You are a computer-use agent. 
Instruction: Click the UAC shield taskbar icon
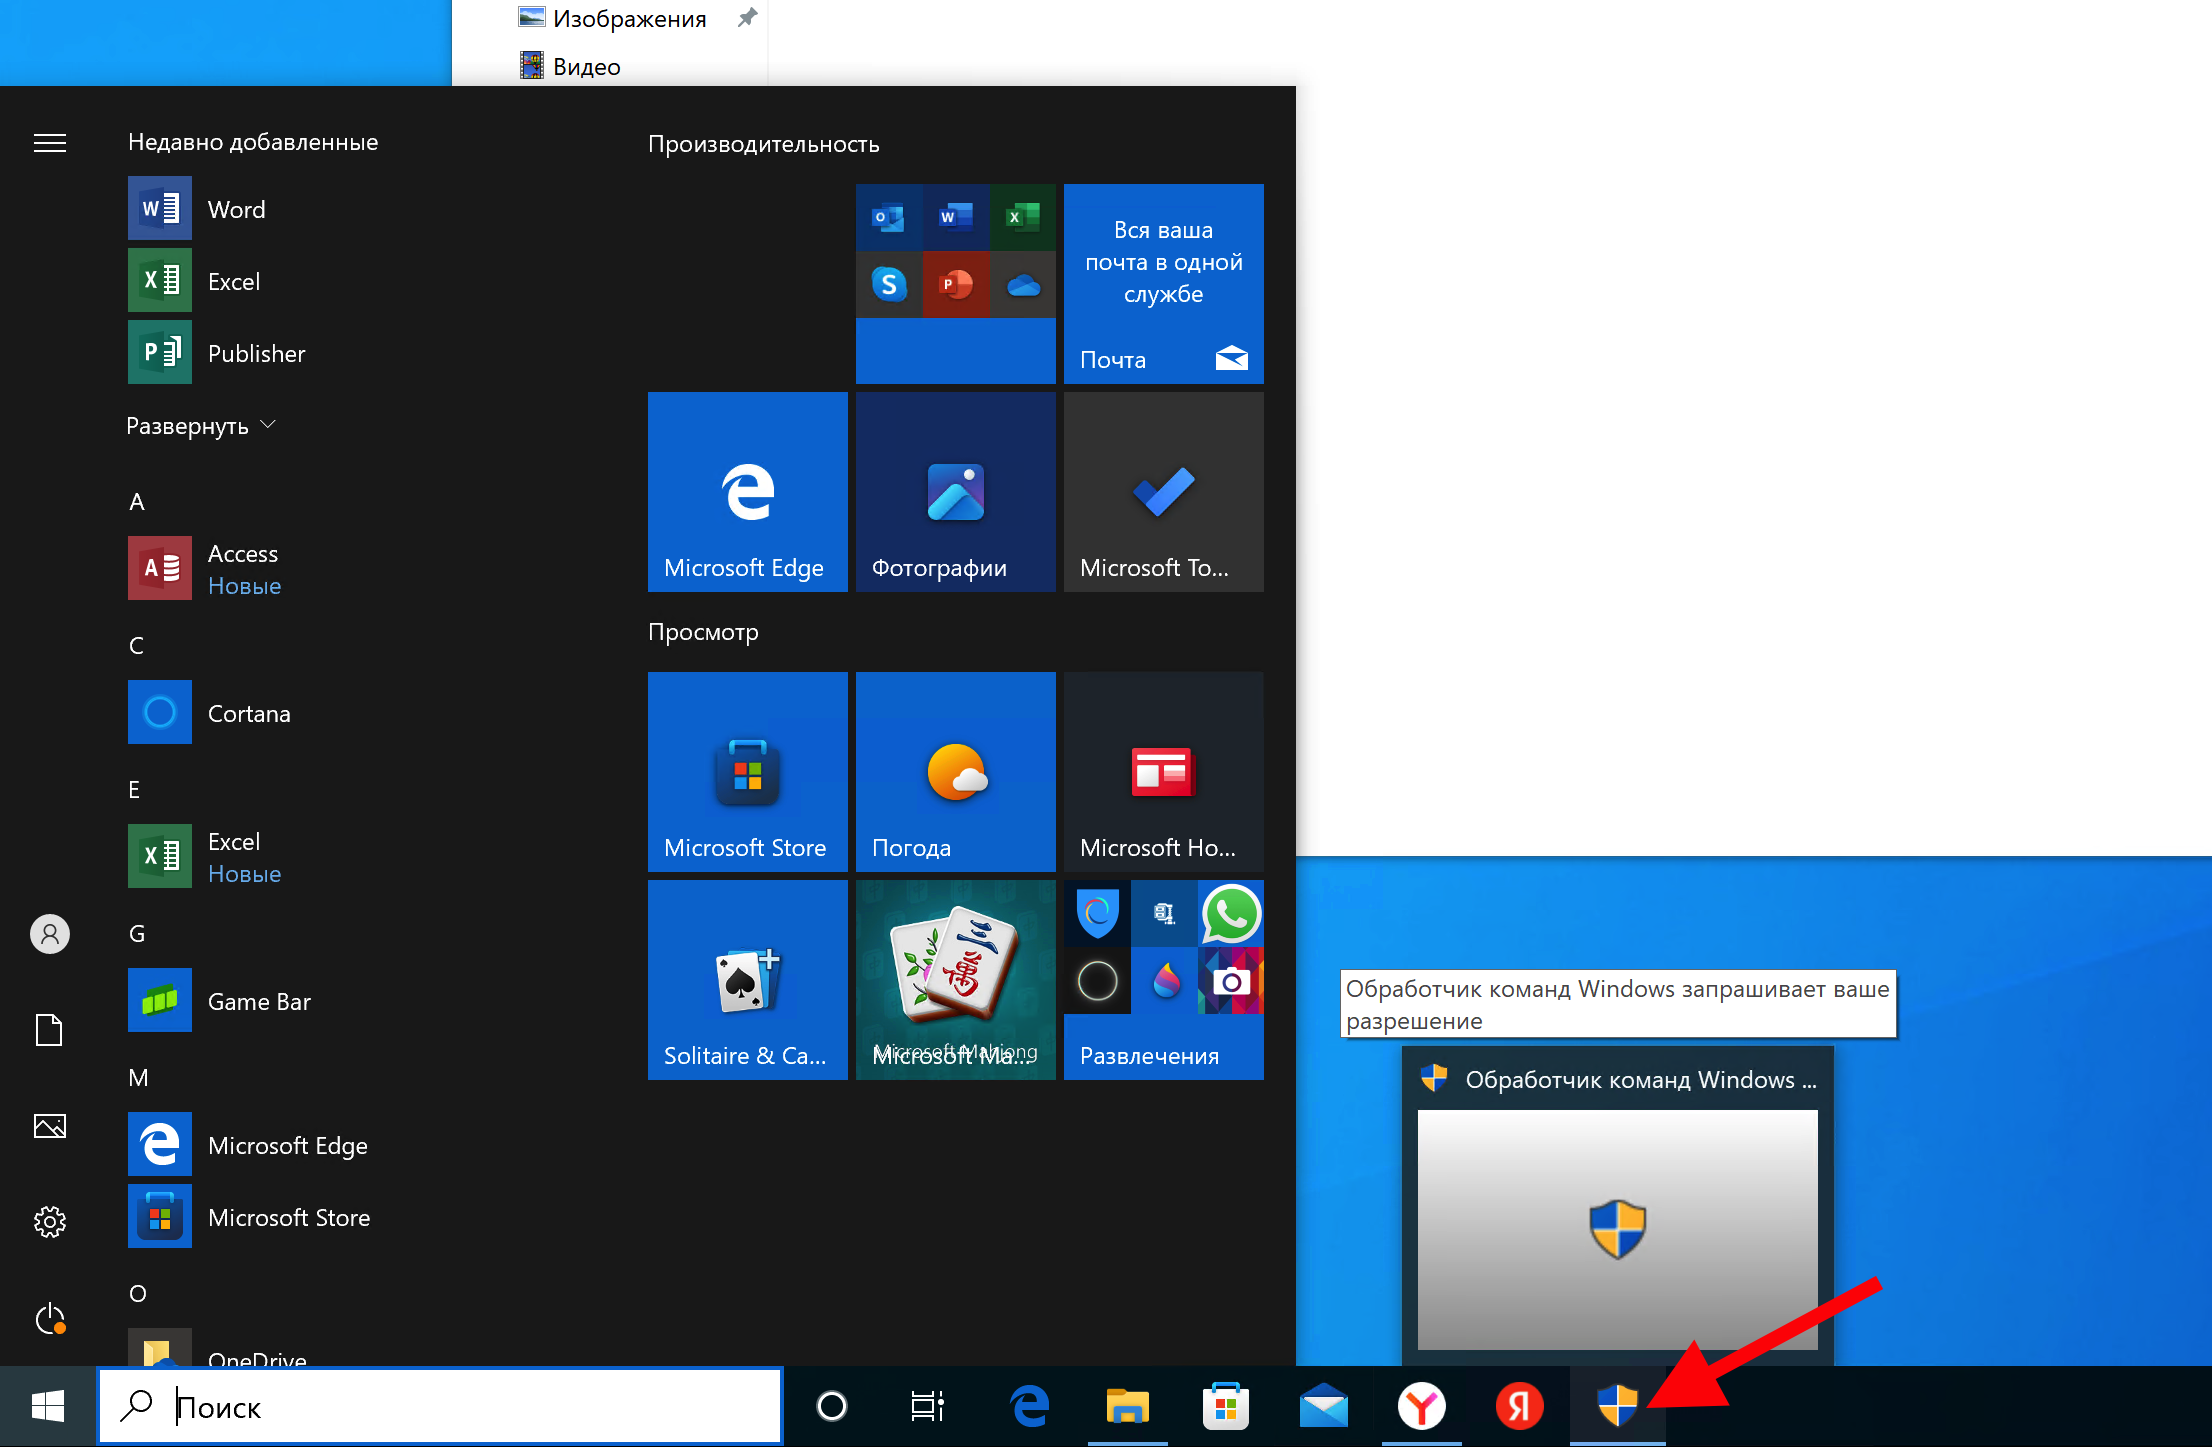point(1618,1406)
